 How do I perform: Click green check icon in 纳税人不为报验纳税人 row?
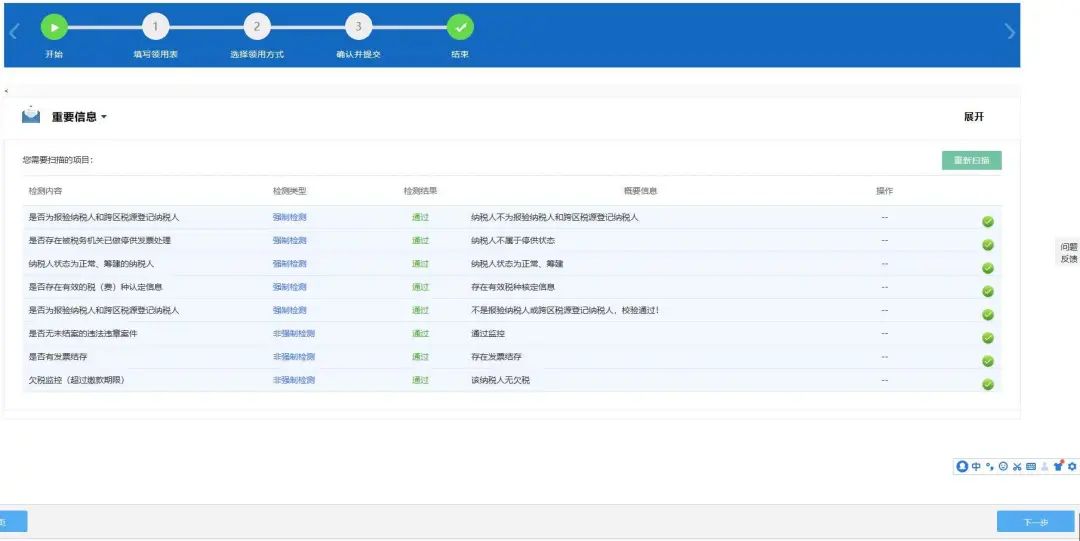(x=988, y=221)
